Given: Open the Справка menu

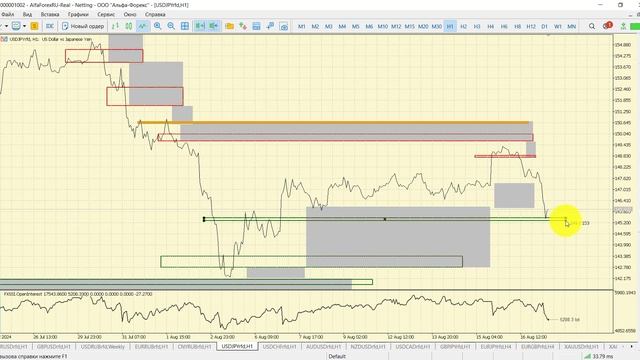Looking at the screenshot, I should (155, 14).
